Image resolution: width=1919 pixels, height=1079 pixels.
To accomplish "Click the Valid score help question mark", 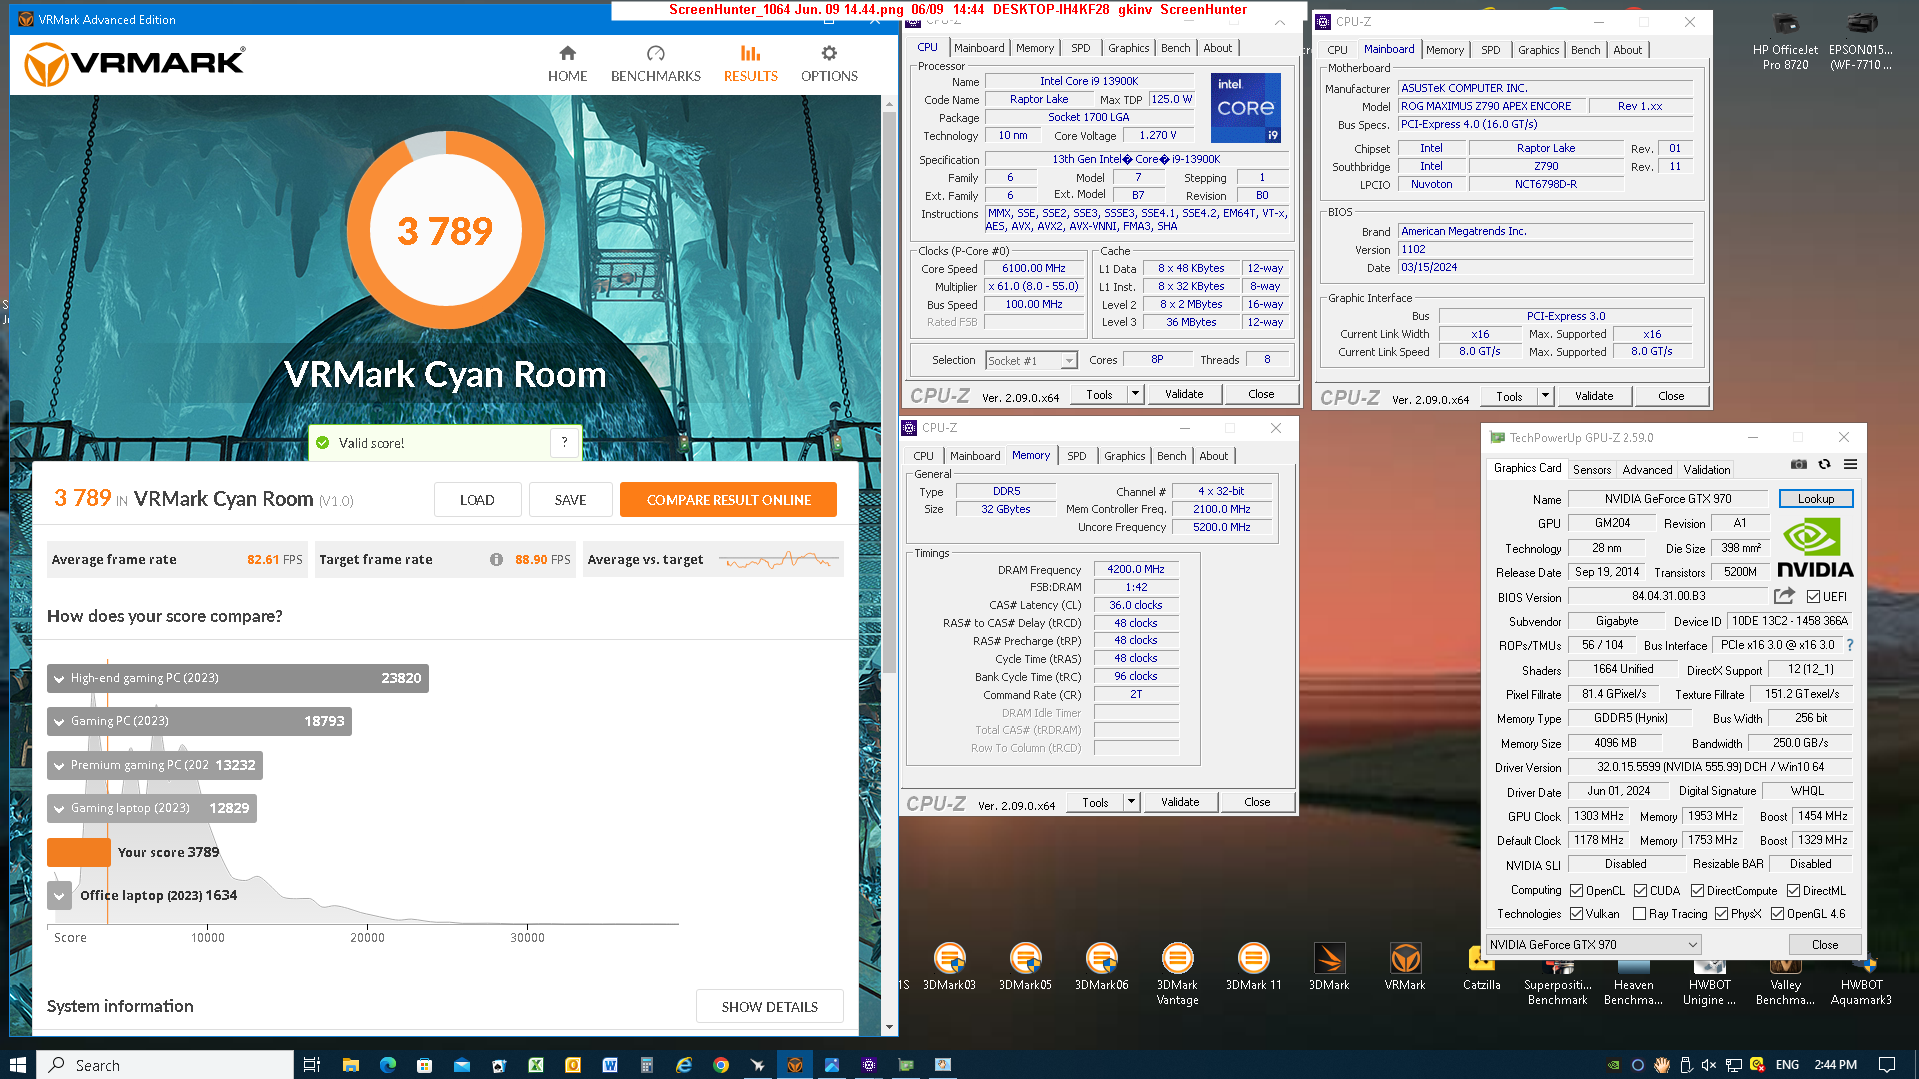I will (564, 442).
